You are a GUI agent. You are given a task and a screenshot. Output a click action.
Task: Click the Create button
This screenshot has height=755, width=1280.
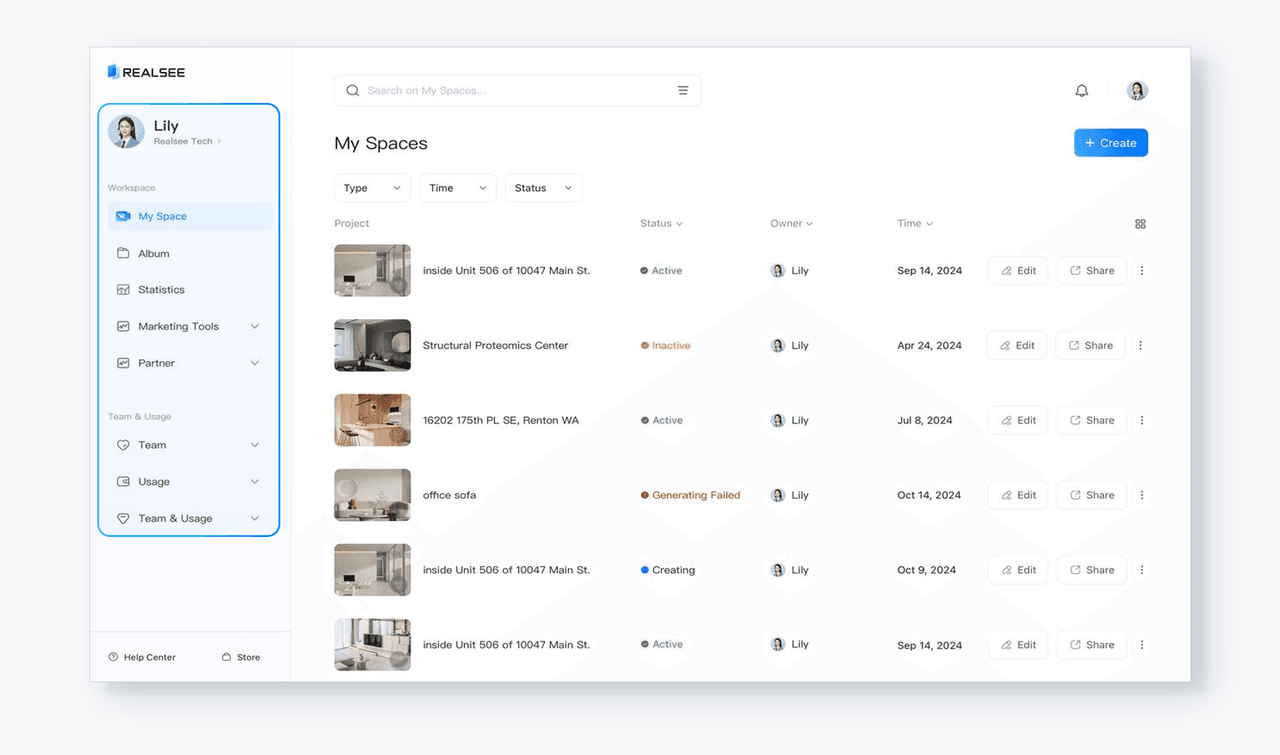pos(1111,143)
